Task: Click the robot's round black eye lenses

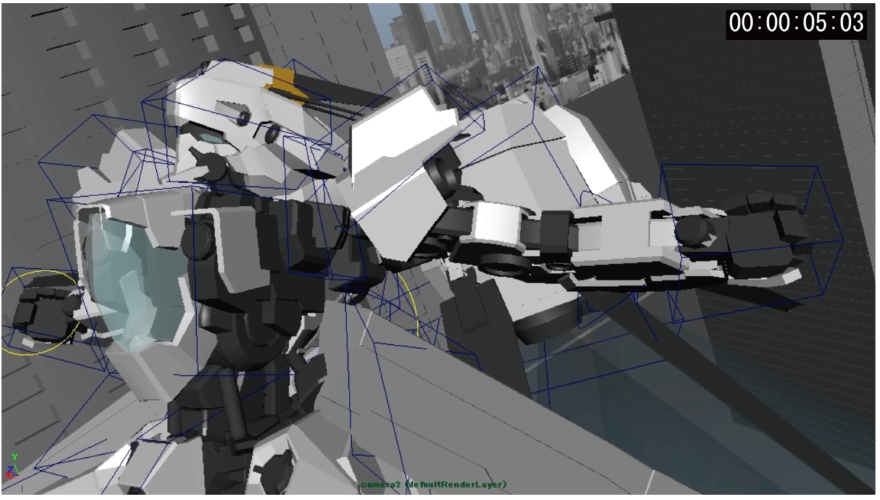Action: [x=266, y=130]
